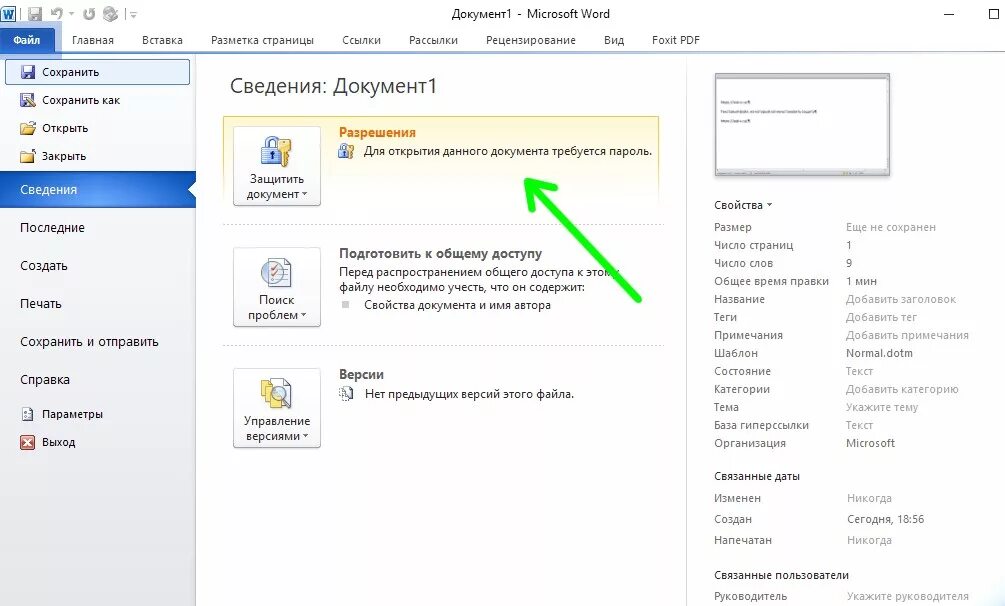Click the Защитить документ dropdown button
The height and width of the screenshot is (606, 1005).
click(276, 165)
